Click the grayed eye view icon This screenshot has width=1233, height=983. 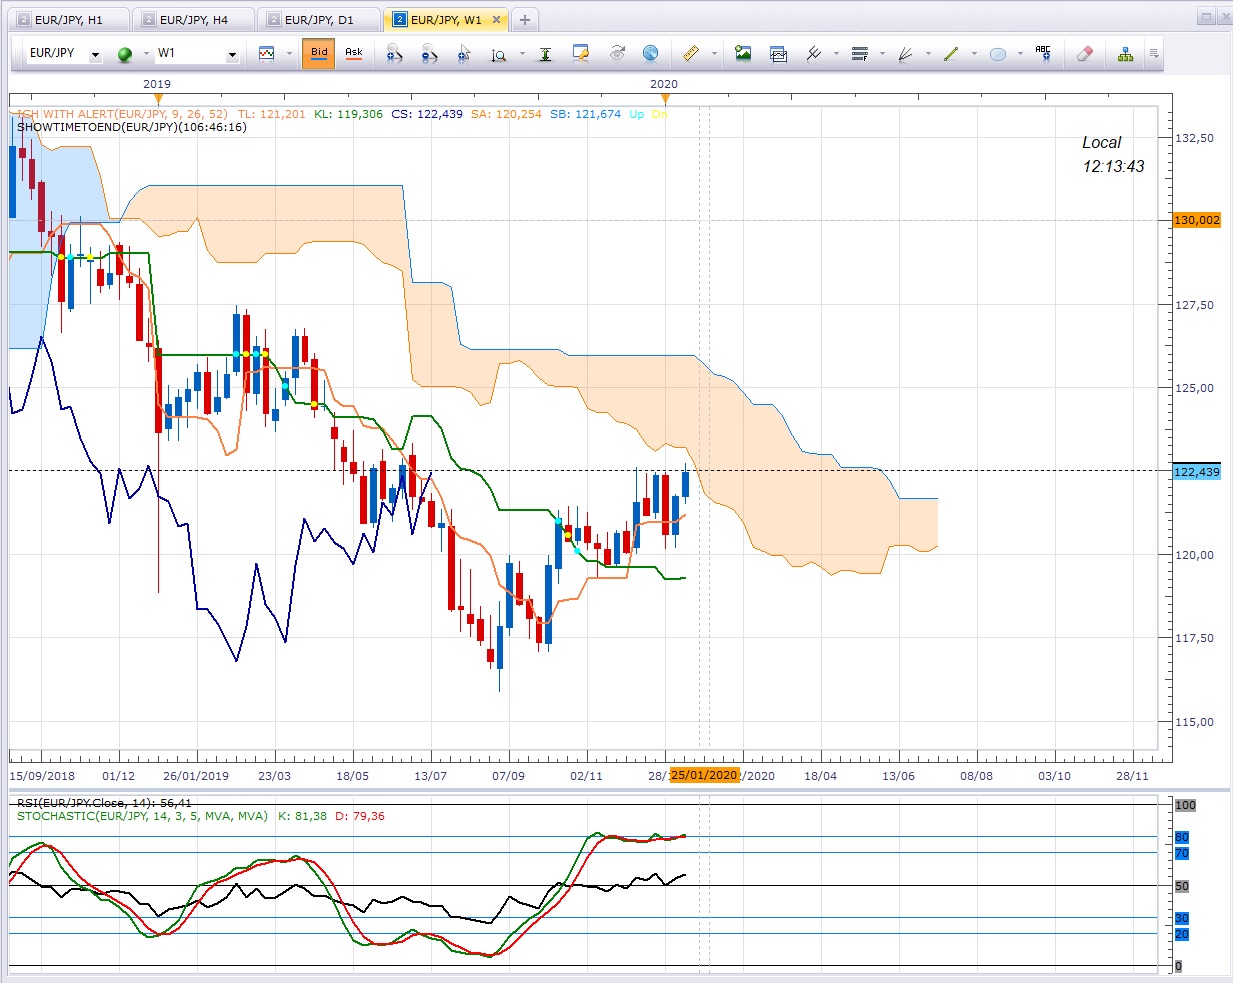[617, 54]
